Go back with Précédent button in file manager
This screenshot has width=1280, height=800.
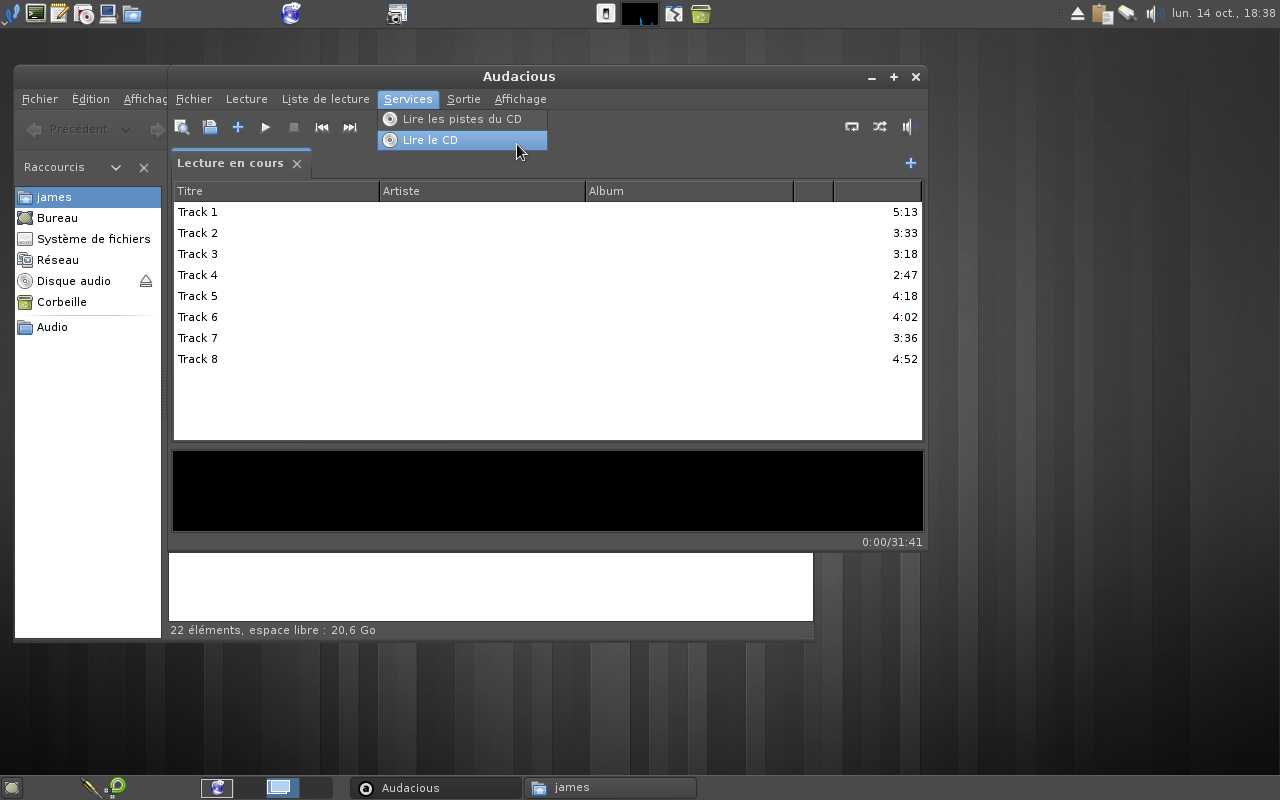[68, 129]
